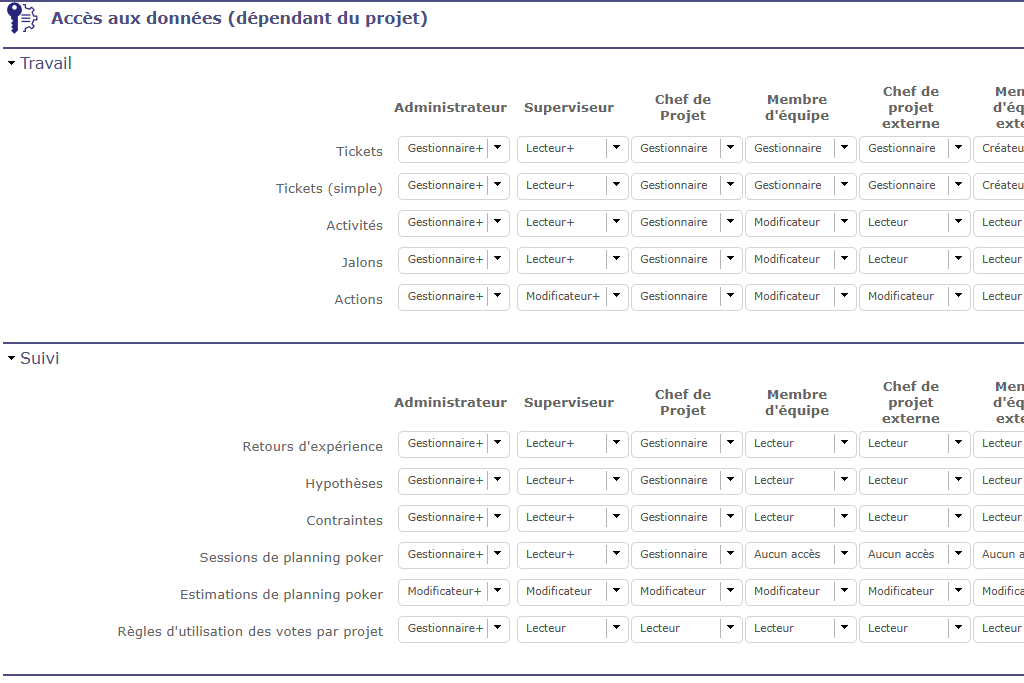Open Chef de Projet dropdown for Jalons
Viewport: 1024px width, 683px height.
(730, 259)
